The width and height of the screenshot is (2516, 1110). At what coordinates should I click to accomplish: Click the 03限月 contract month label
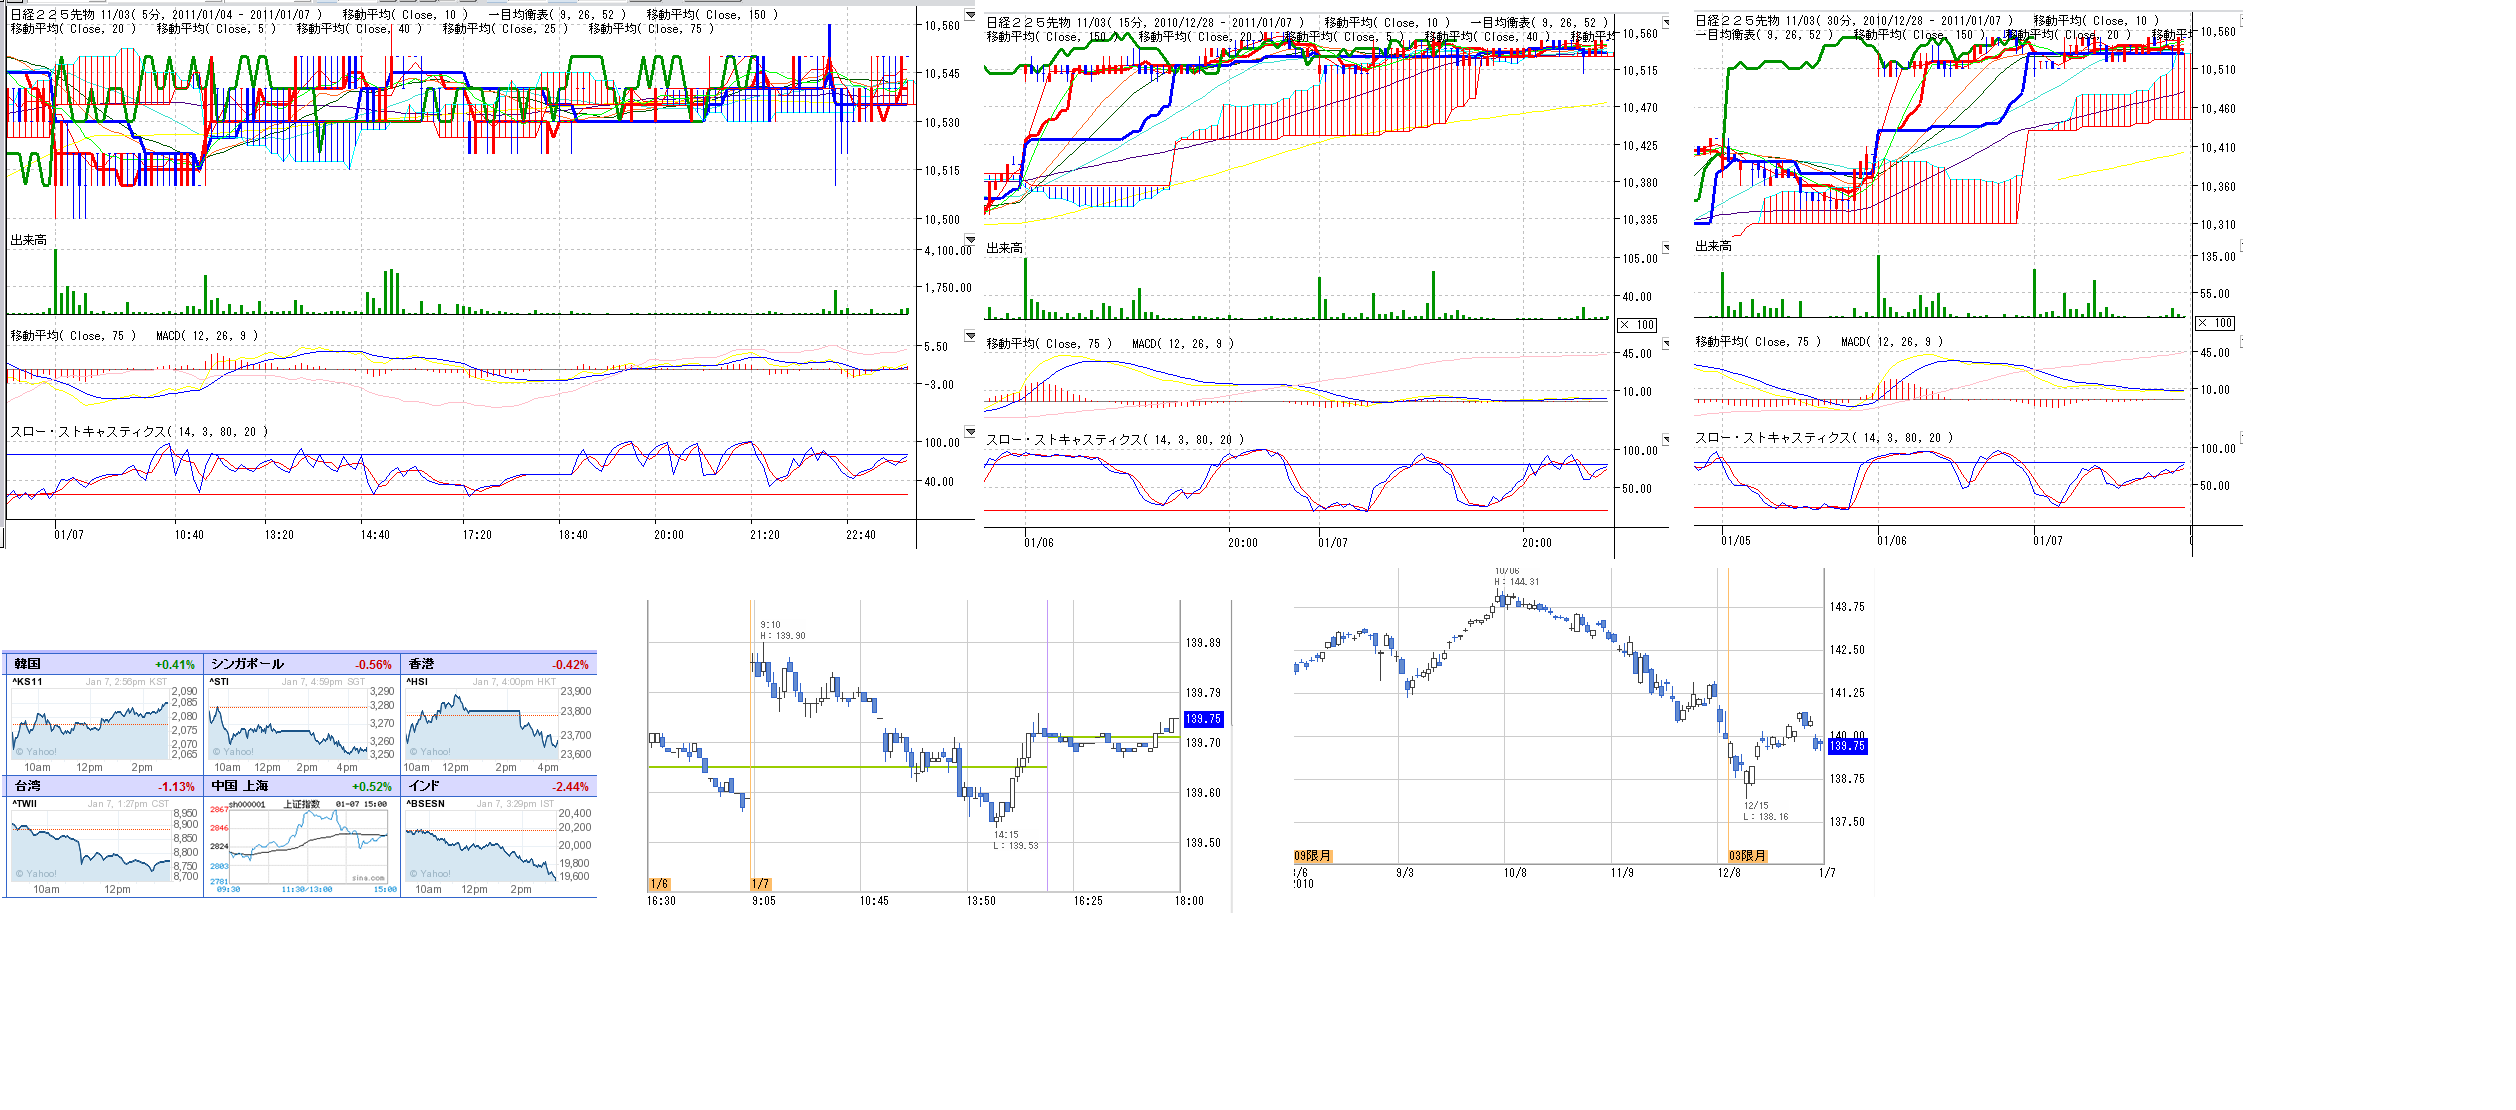click(1747, 856)
